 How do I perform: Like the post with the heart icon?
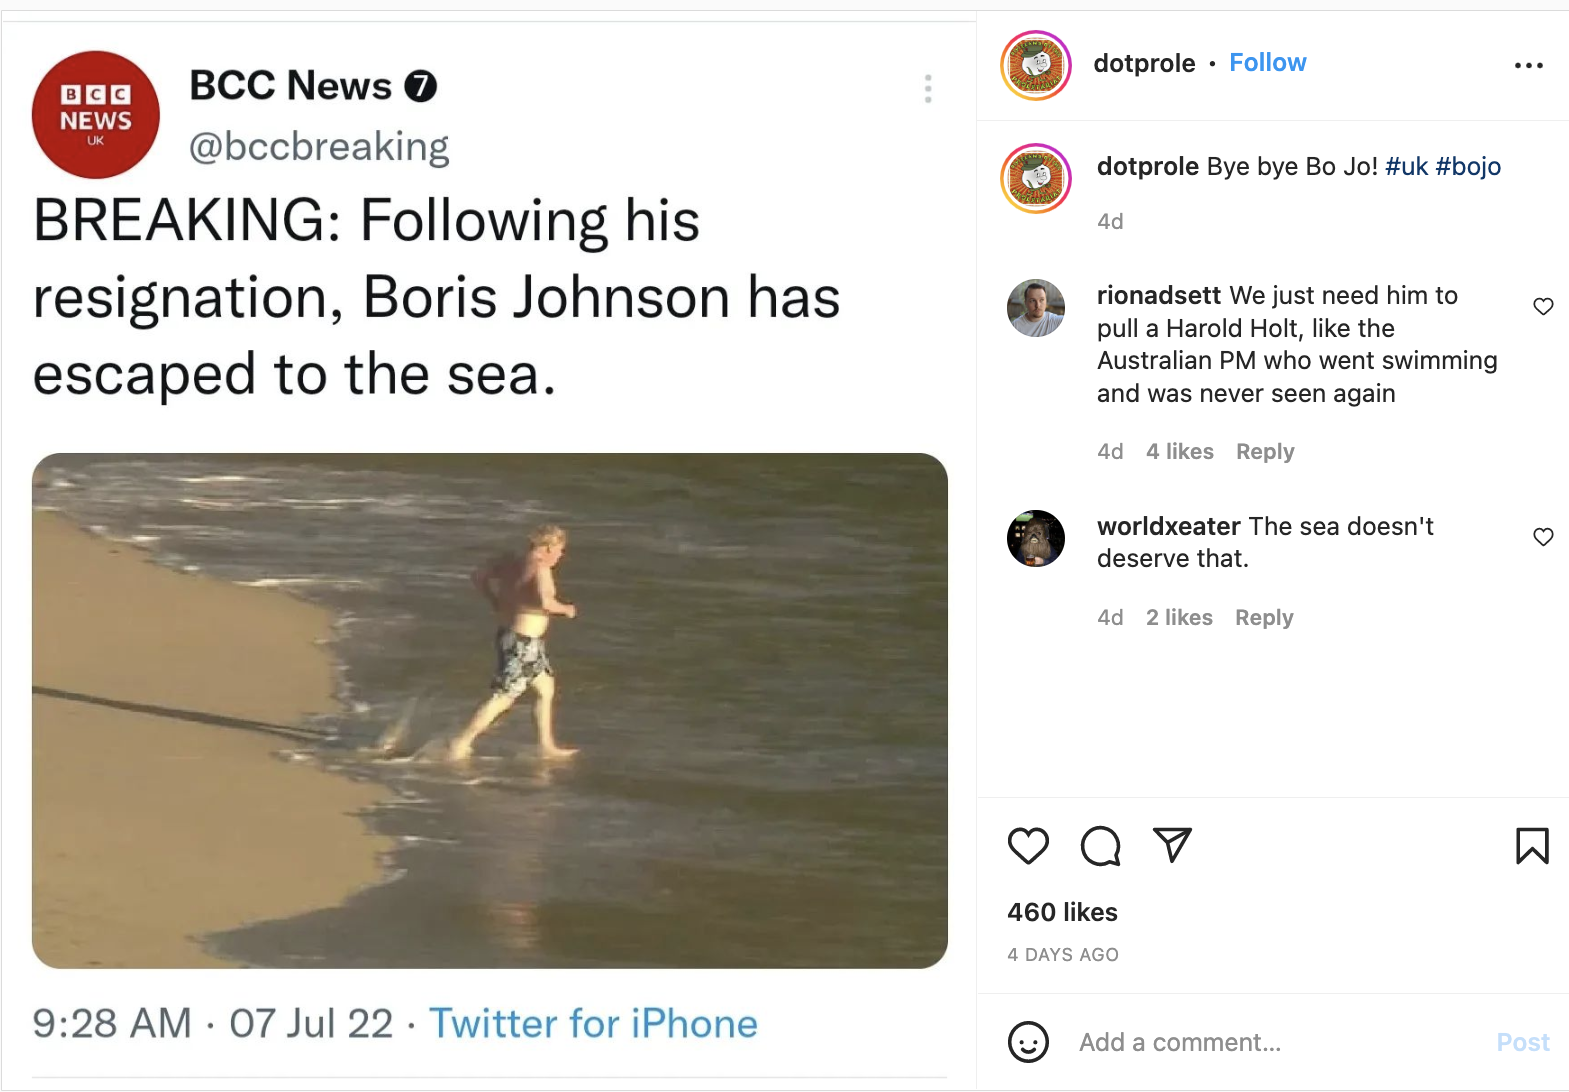click(1028, 846)
